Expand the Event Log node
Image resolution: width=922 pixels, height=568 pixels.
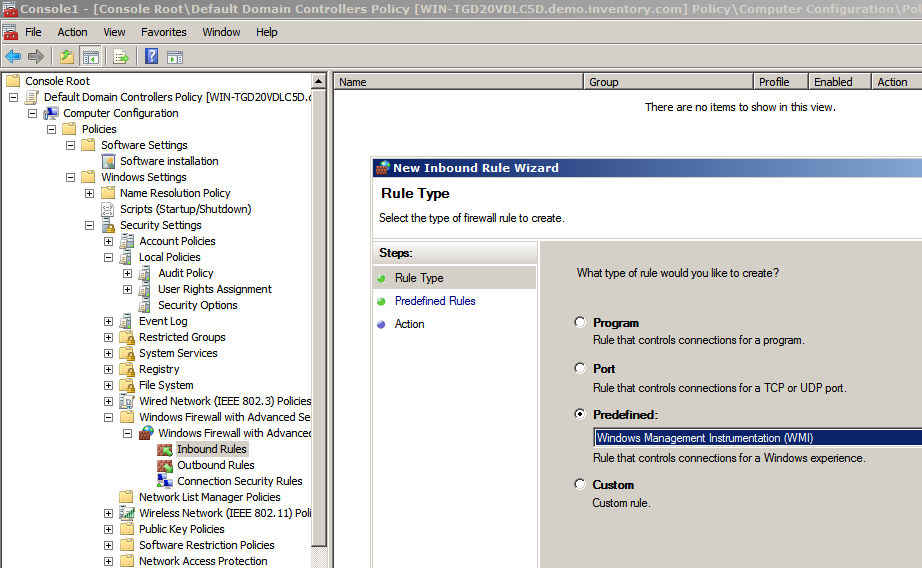click(x=108, y=322)
